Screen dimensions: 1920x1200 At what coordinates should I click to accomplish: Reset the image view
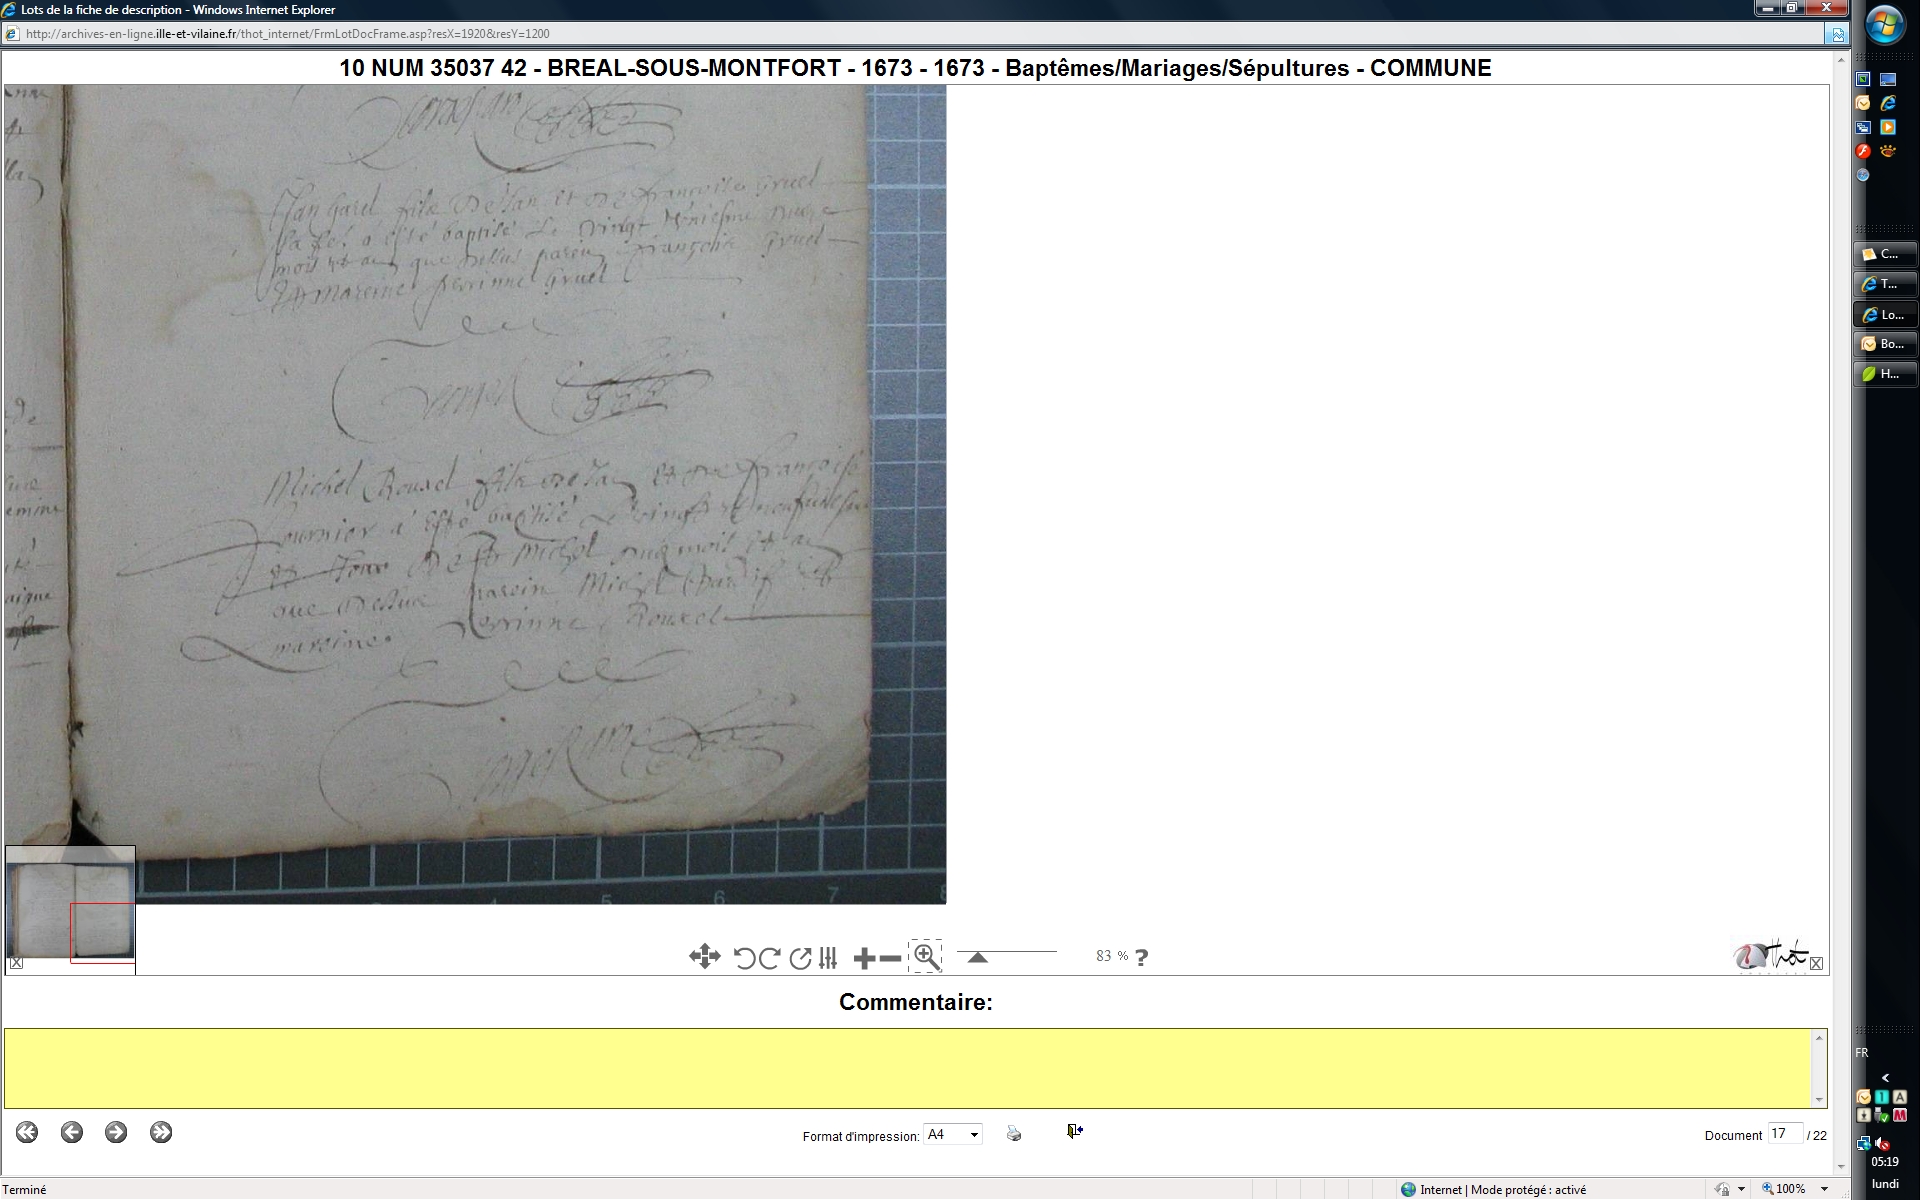point(800,958)
